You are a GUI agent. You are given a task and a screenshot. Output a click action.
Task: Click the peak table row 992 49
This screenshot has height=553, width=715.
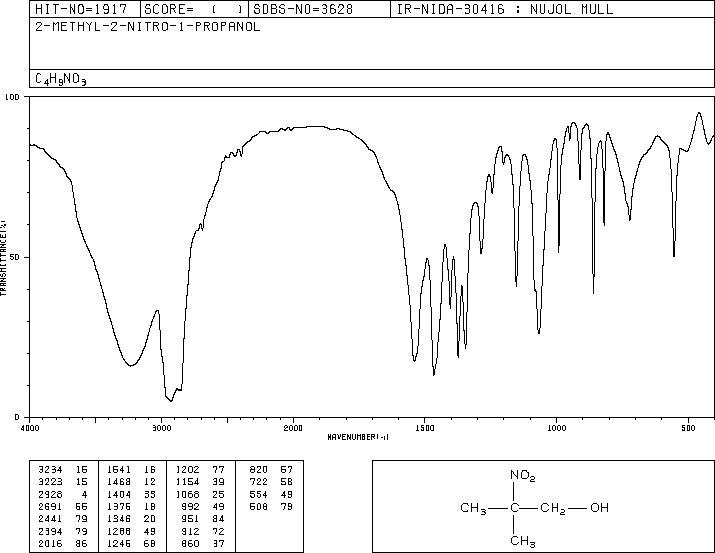coord(203,506)
